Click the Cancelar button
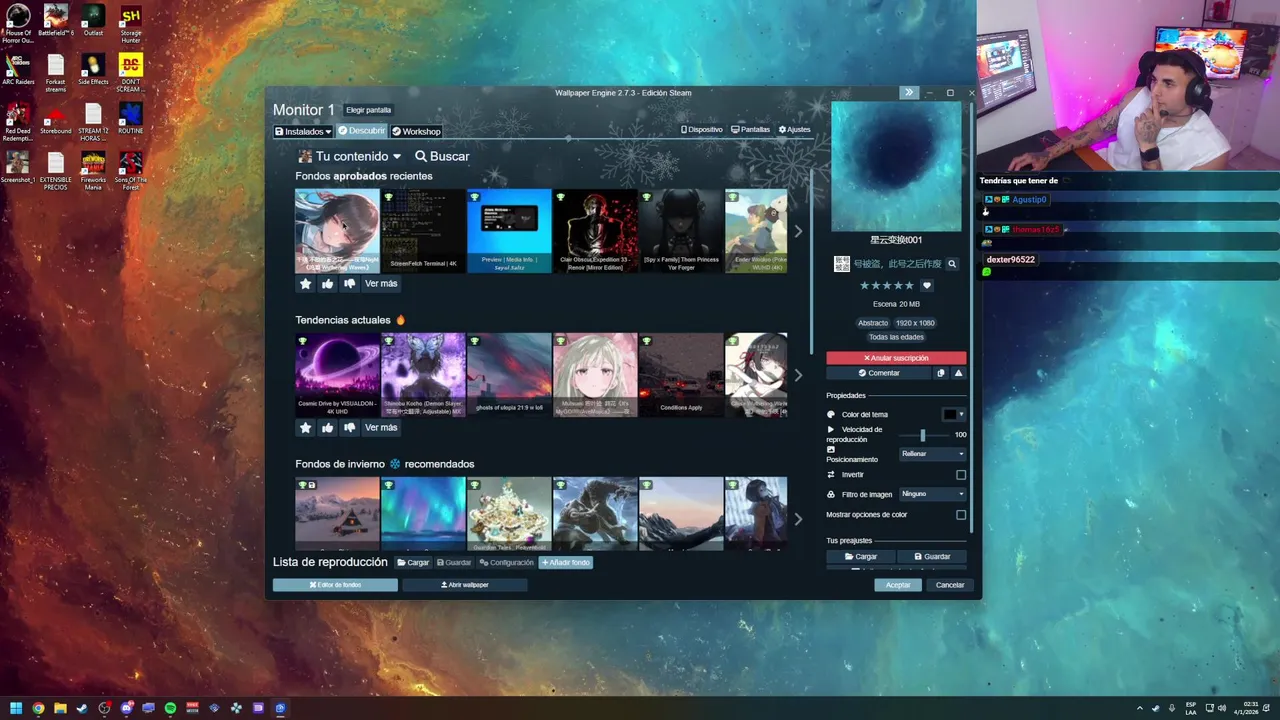This screenshot has width=1280, height=720. pyautogui.click(x=950, y=585)
